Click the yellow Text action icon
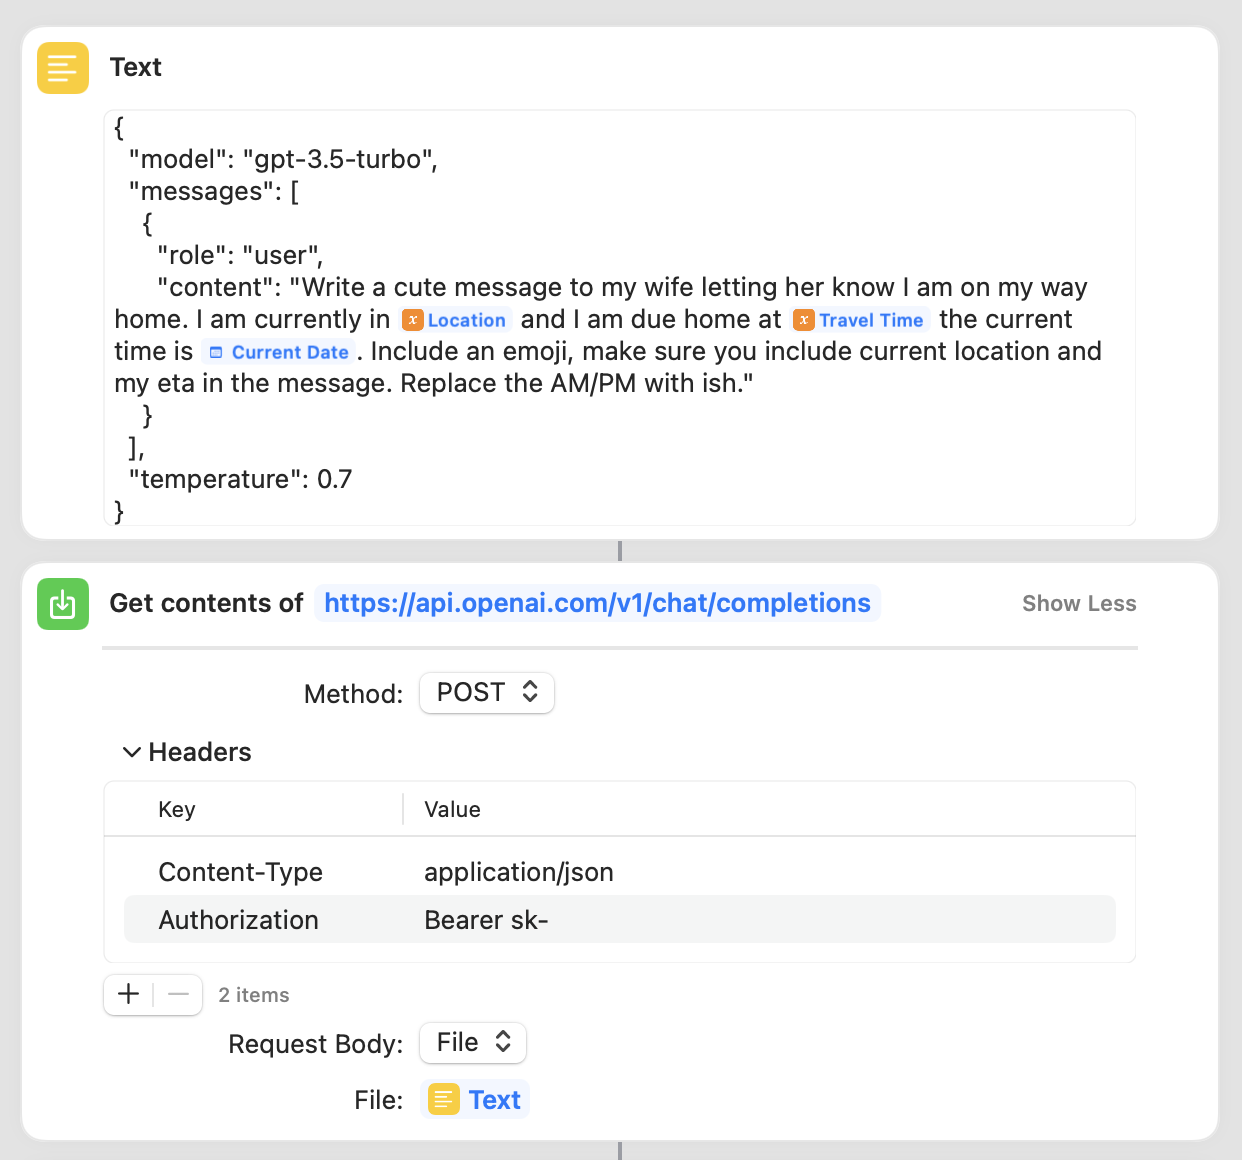Image resolution: width=1242 pixels, height=1160 pixels. pyautogui.click(x=62, y=68)
